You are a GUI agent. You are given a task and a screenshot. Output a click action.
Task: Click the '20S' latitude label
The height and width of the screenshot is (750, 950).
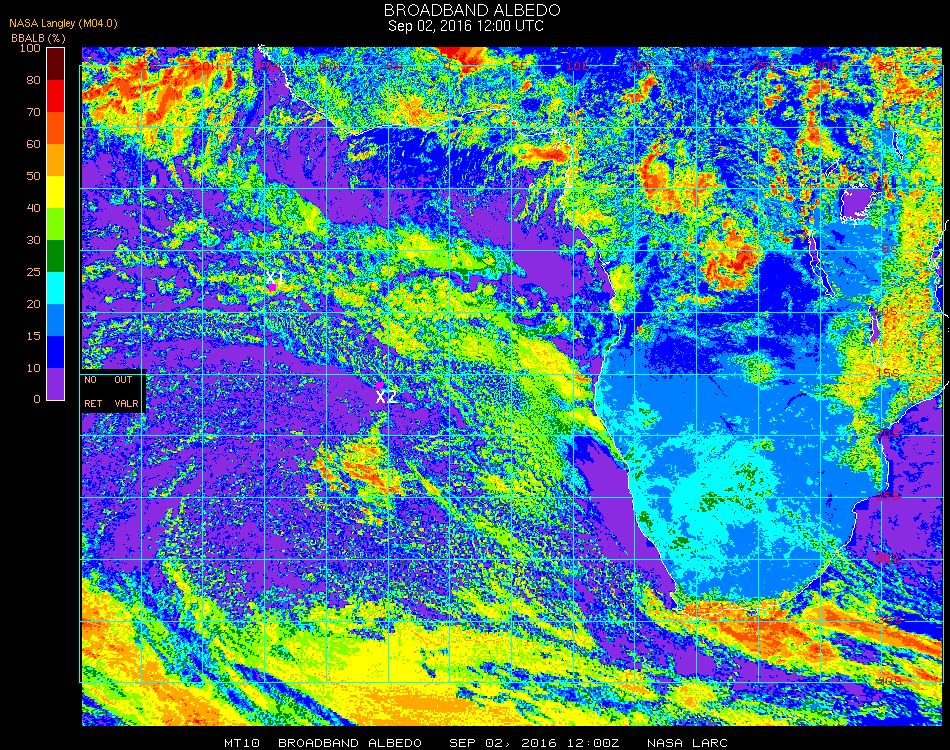pyautogui.click(x=888, y=434)
